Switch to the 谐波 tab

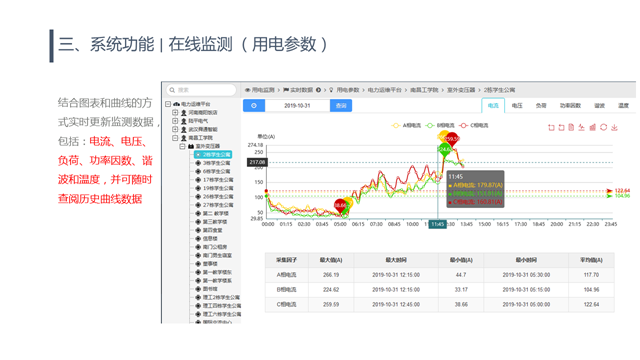click(x=599, y=105)
